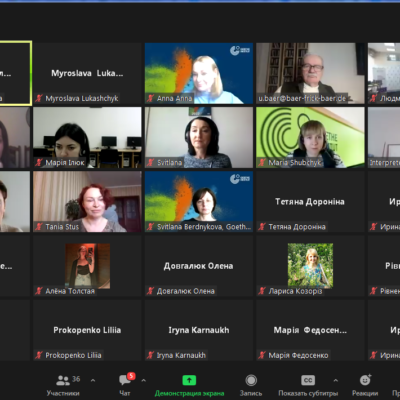Click muted microphone icon beside Tania Stus
Screen dimensions: 400x400
click(39, 227)
